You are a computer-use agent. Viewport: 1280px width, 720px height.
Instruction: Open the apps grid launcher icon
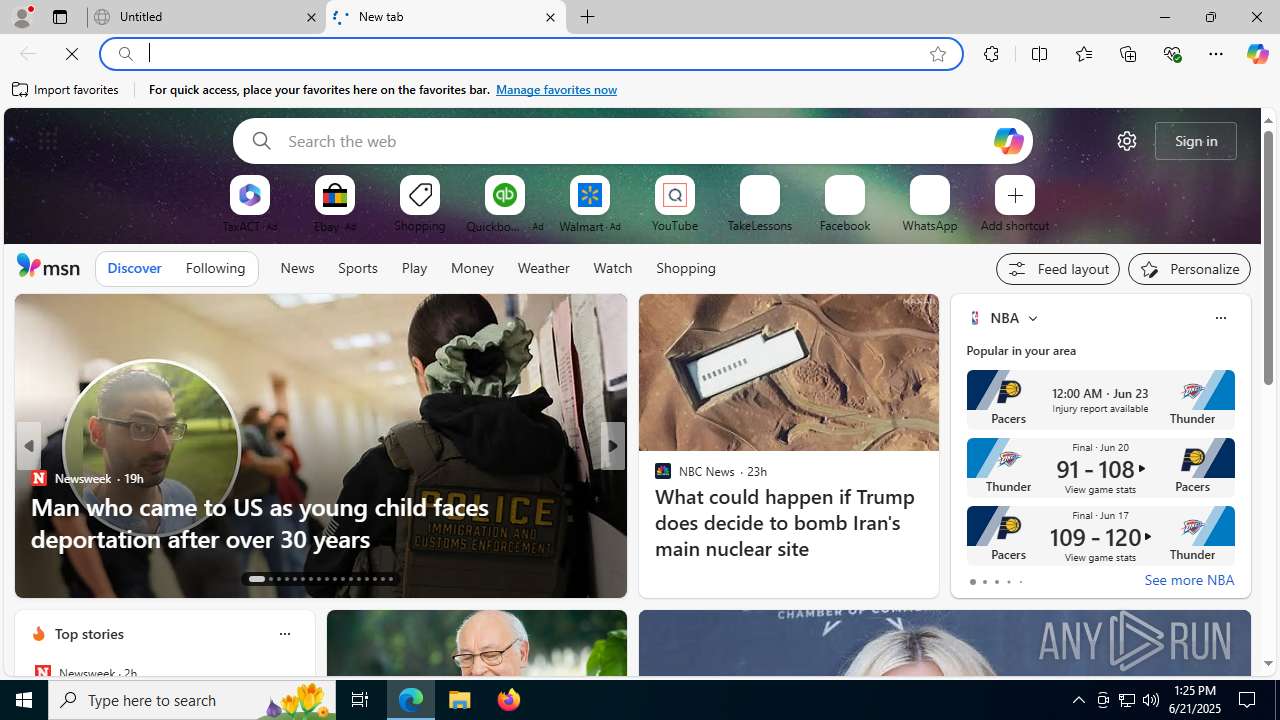click(47, 141)
